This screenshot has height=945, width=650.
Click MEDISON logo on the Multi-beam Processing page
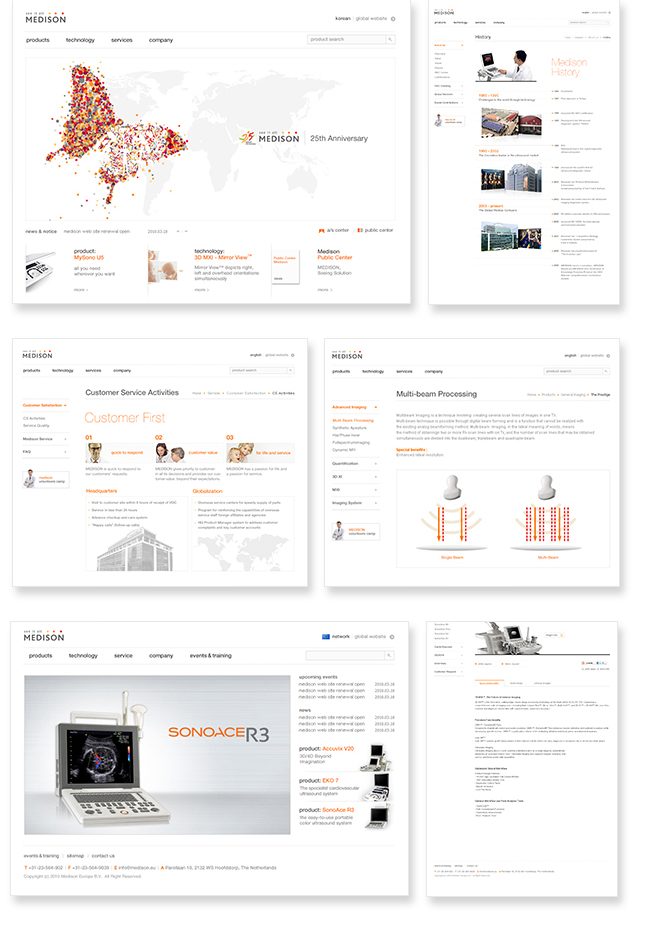(x=347, y=355)
